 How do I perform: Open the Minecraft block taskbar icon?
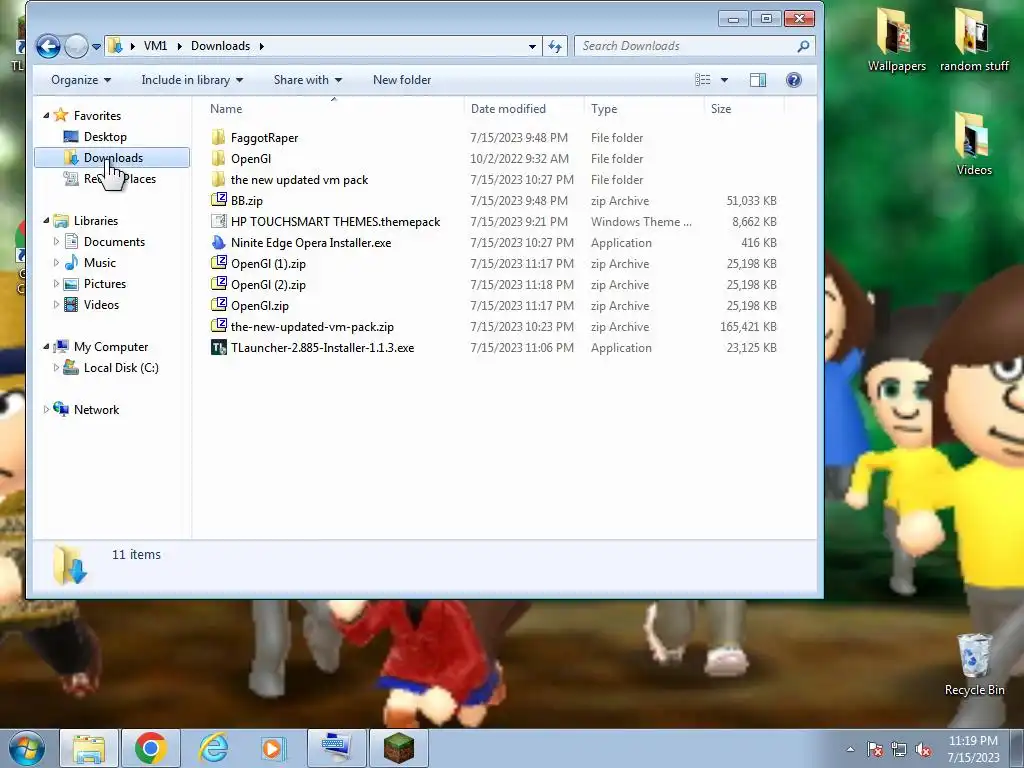point(398,748)
